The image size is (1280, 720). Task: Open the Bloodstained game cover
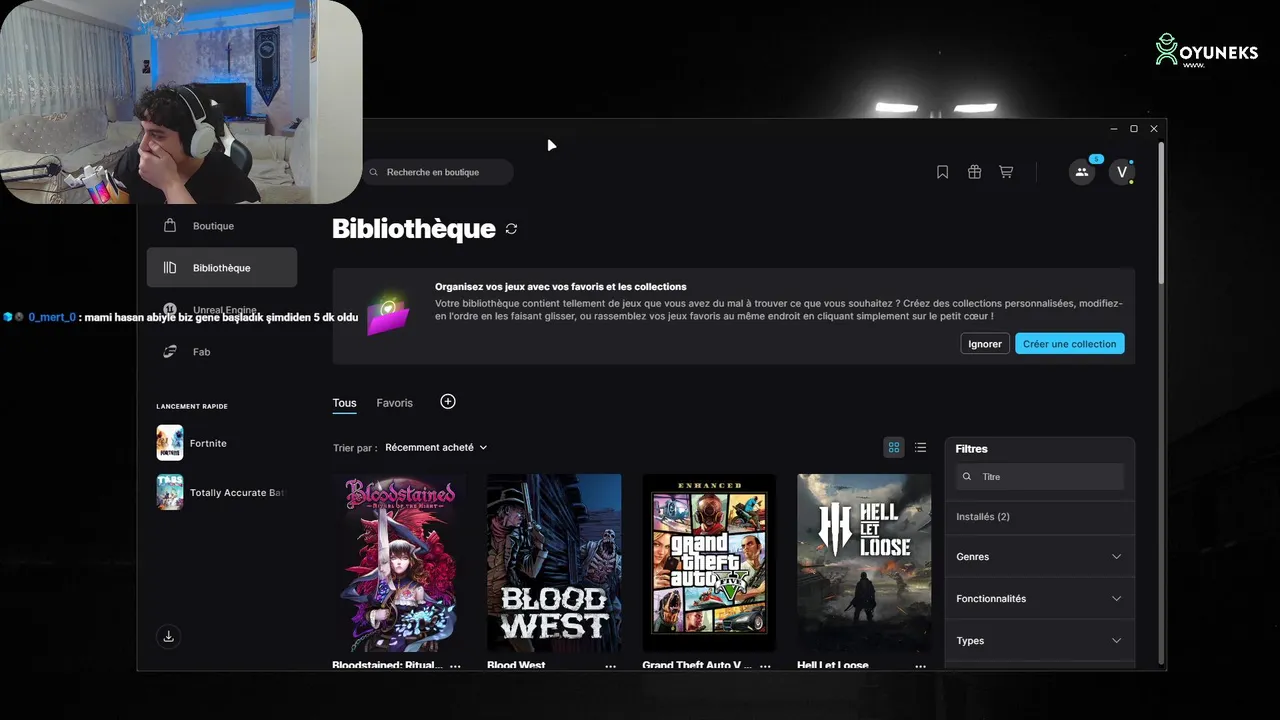point(399,563)
